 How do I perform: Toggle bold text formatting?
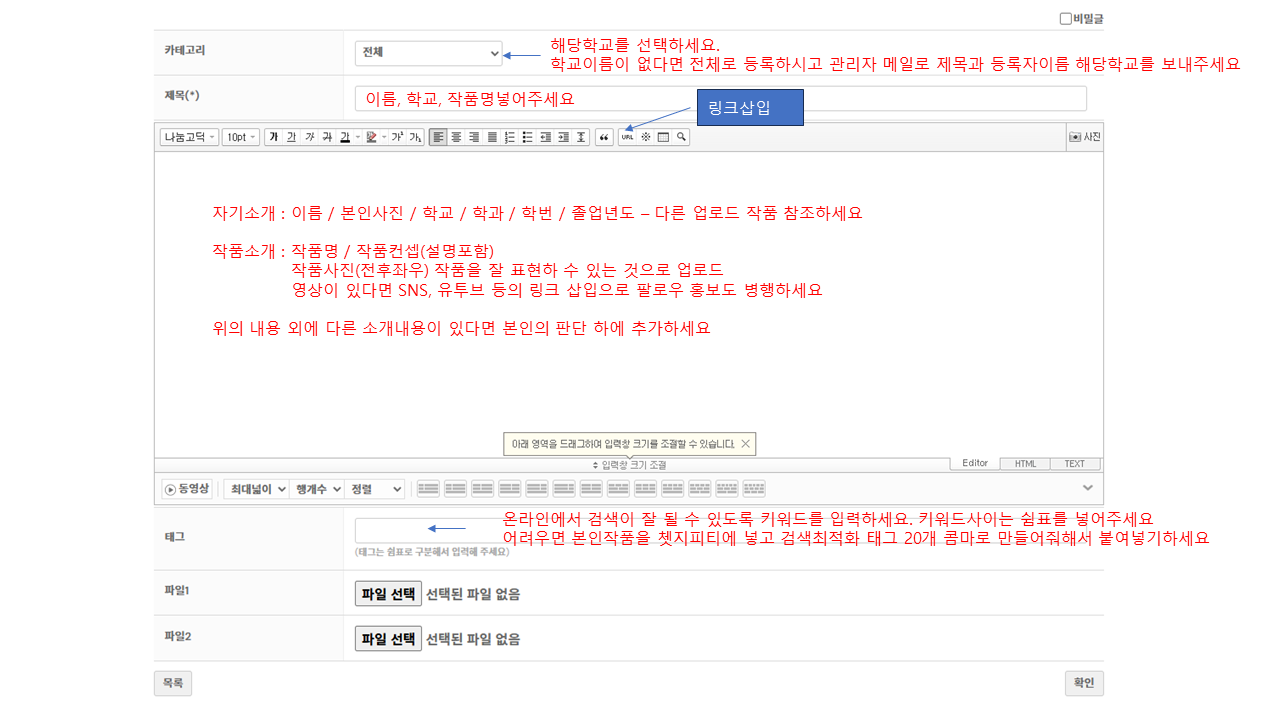coord(273,137)
